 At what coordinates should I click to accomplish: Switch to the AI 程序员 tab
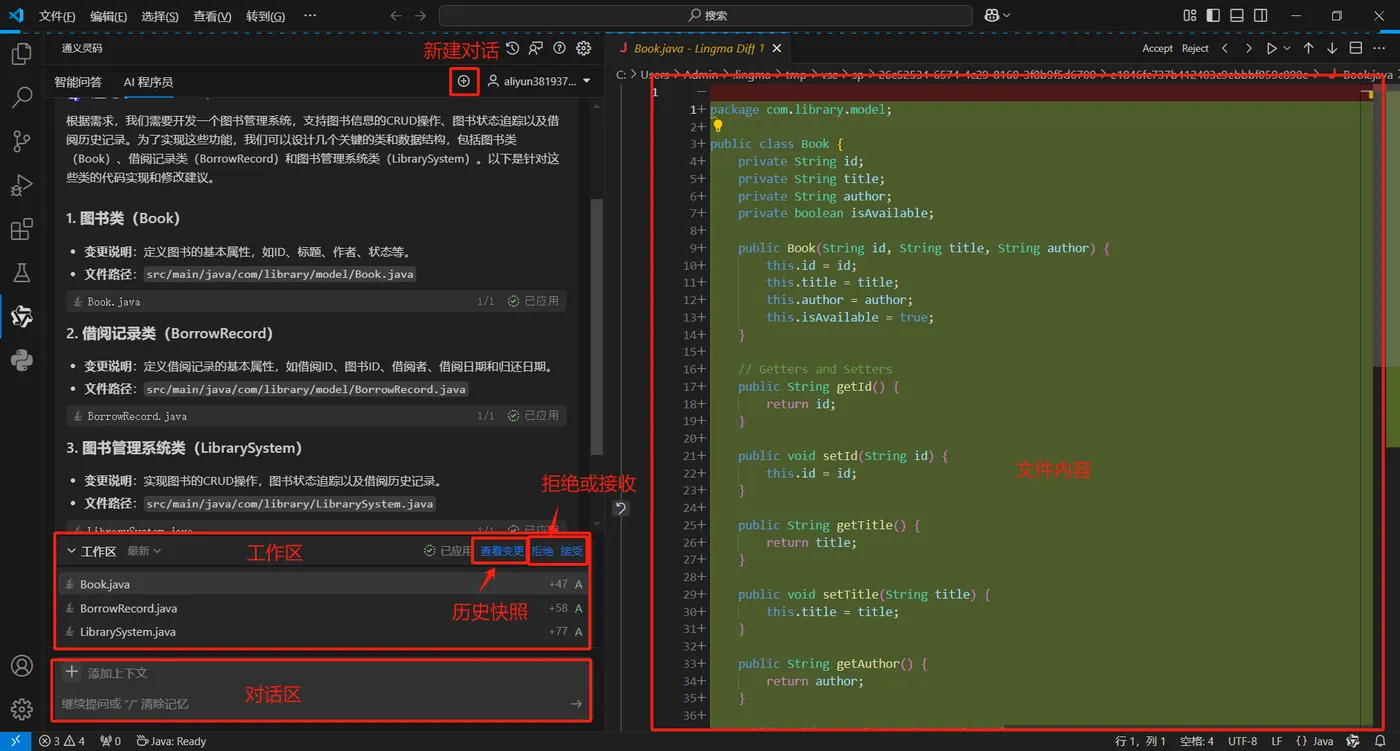click(x=148, y=82)
